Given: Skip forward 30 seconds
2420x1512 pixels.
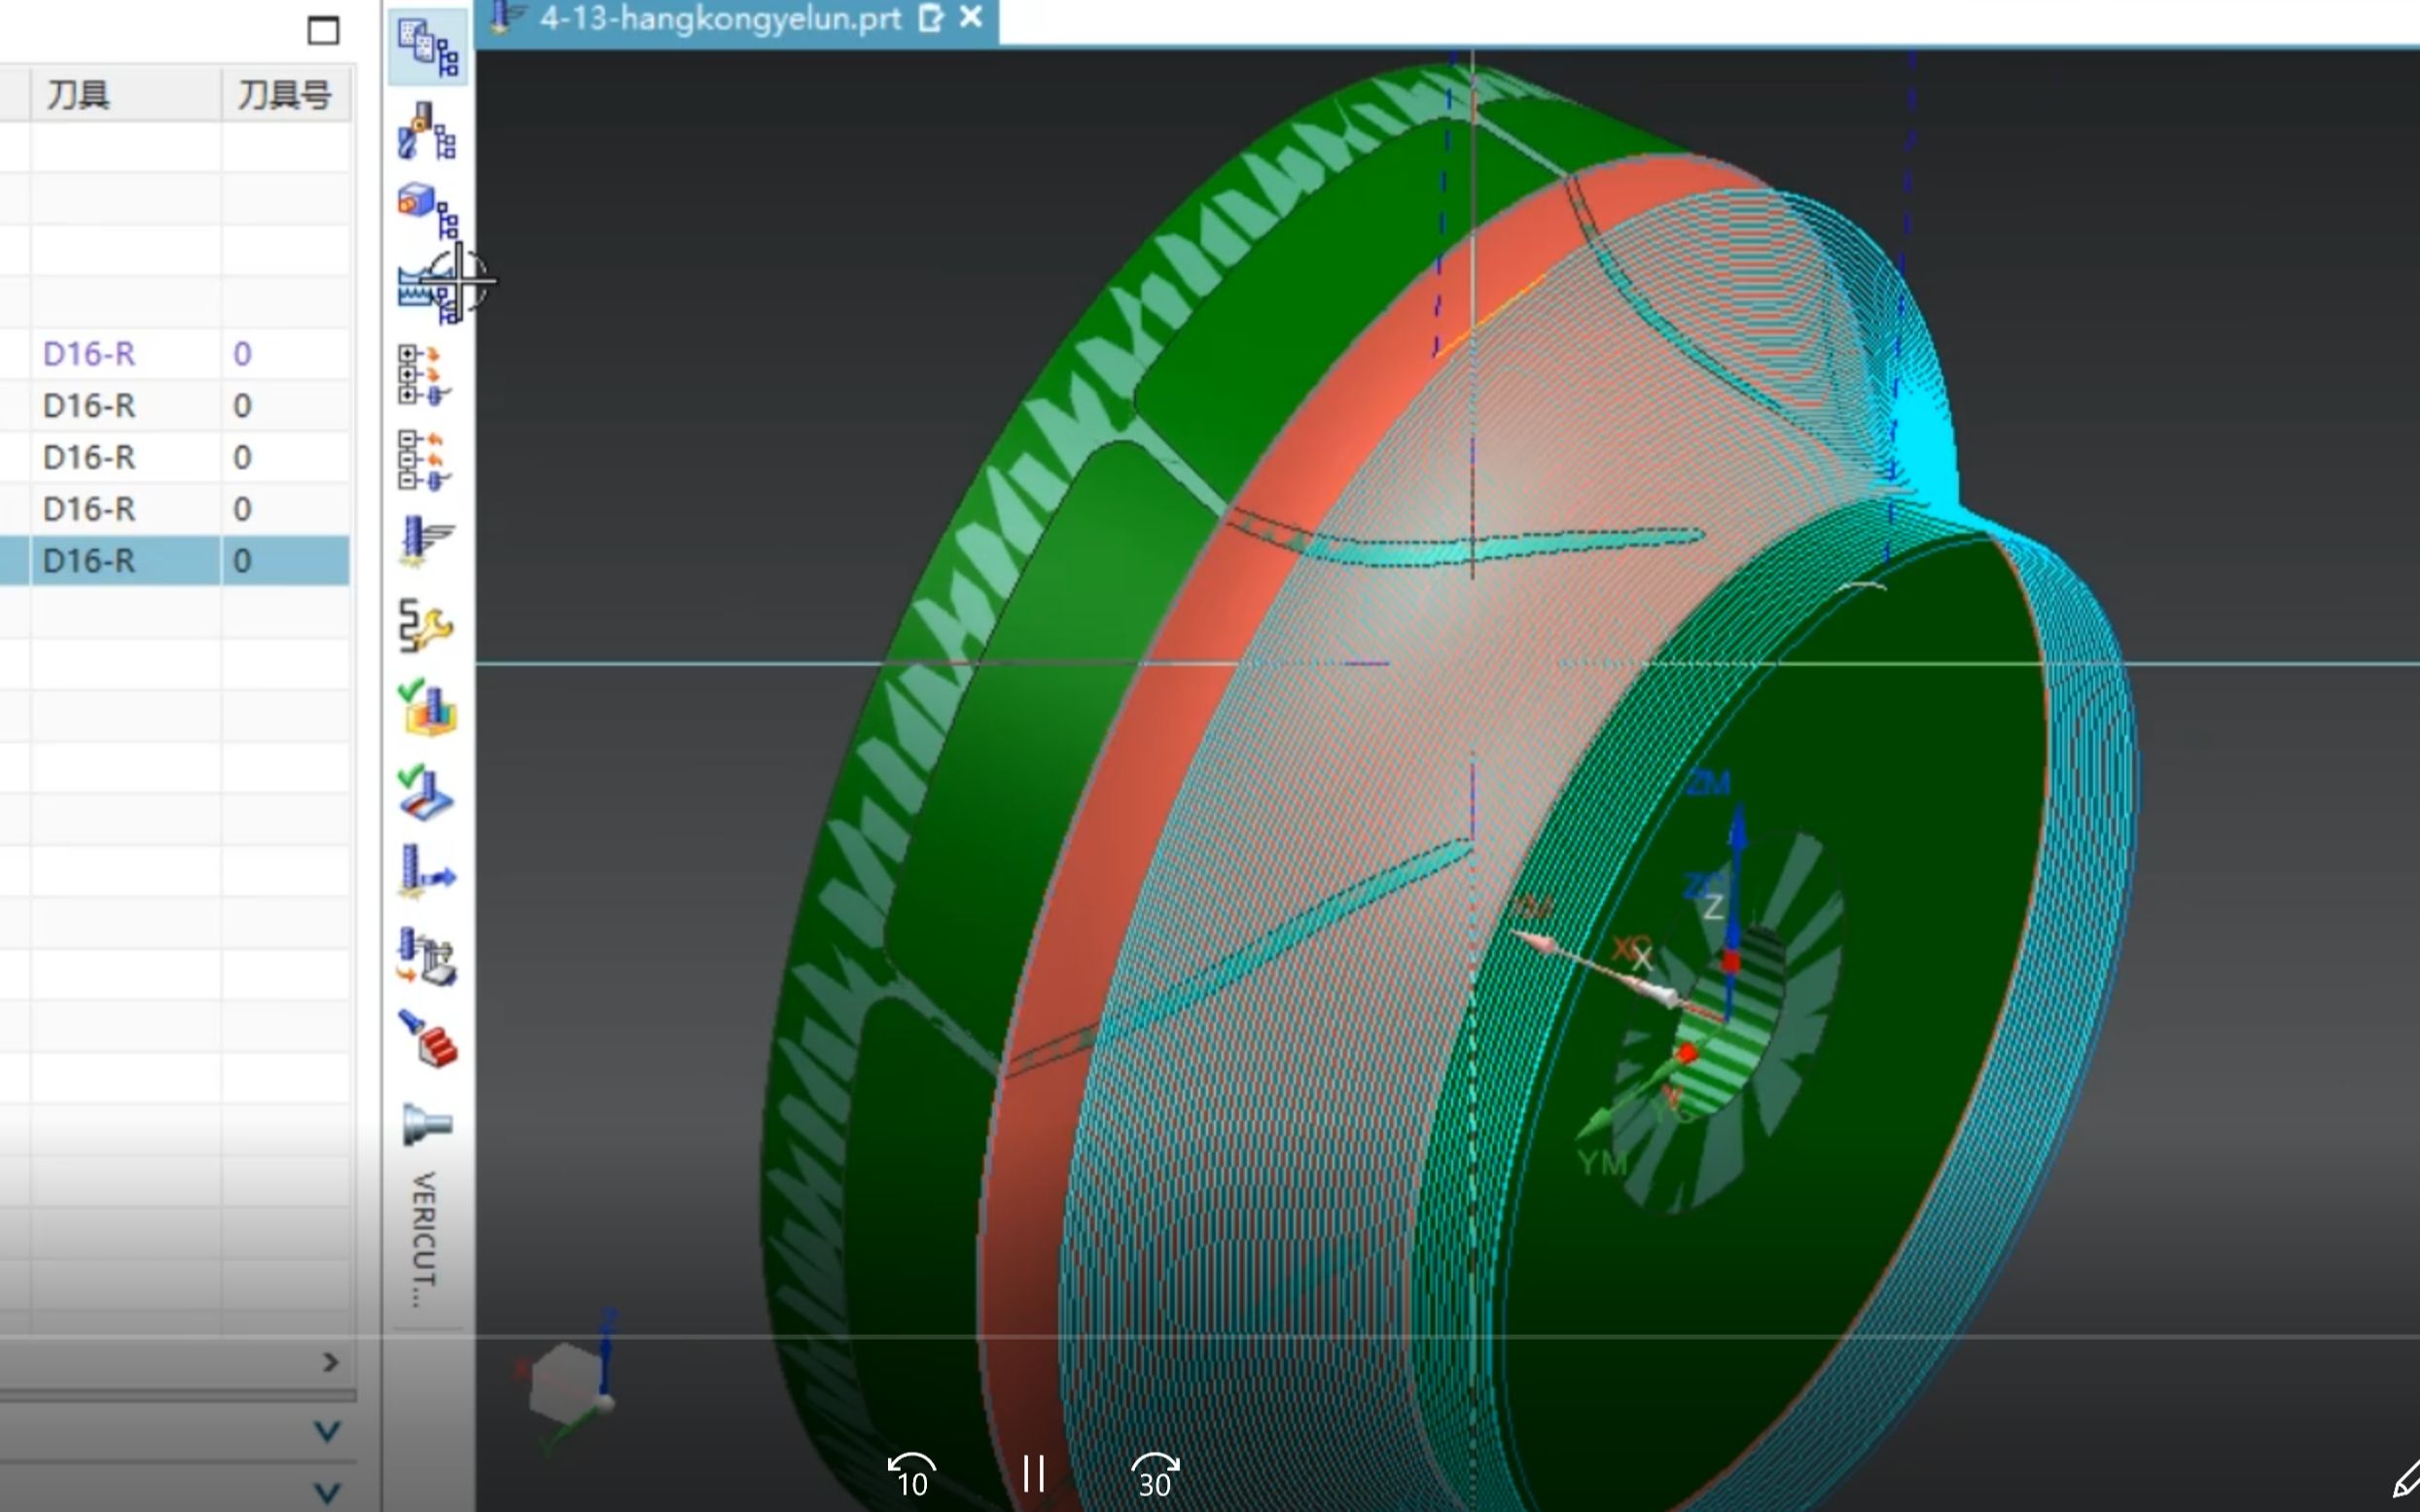Looking at the screenshot, I should (x=1155, y=1475).
